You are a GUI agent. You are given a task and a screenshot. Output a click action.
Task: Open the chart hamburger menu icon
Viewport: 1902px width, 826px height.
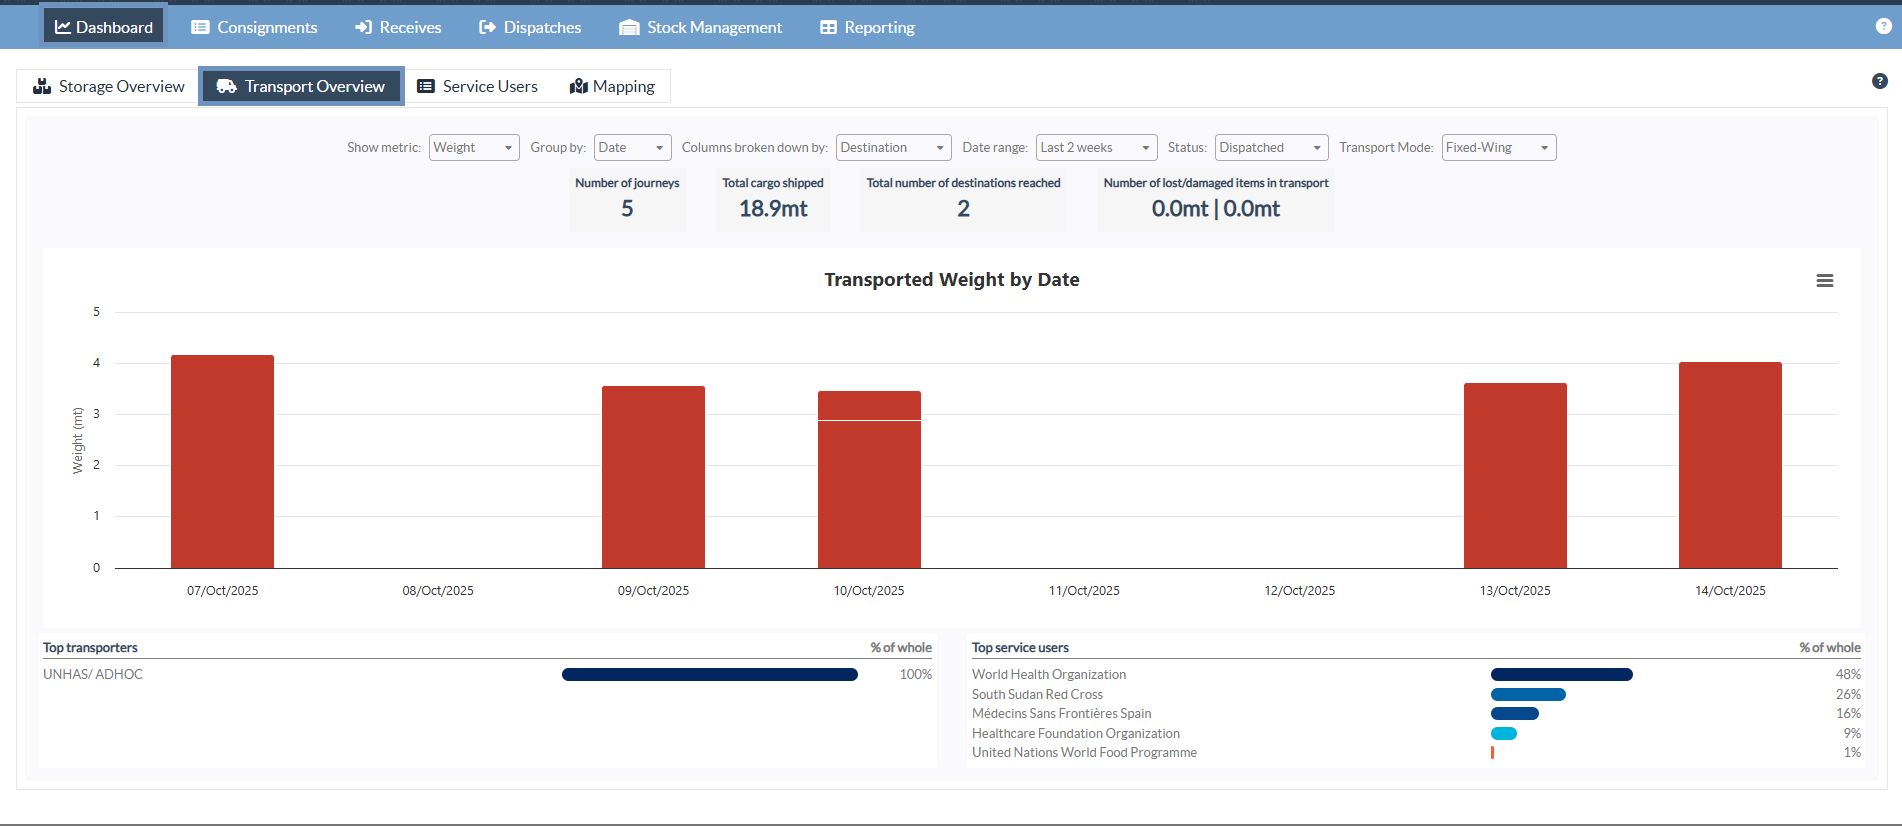tap(1824, 281)
